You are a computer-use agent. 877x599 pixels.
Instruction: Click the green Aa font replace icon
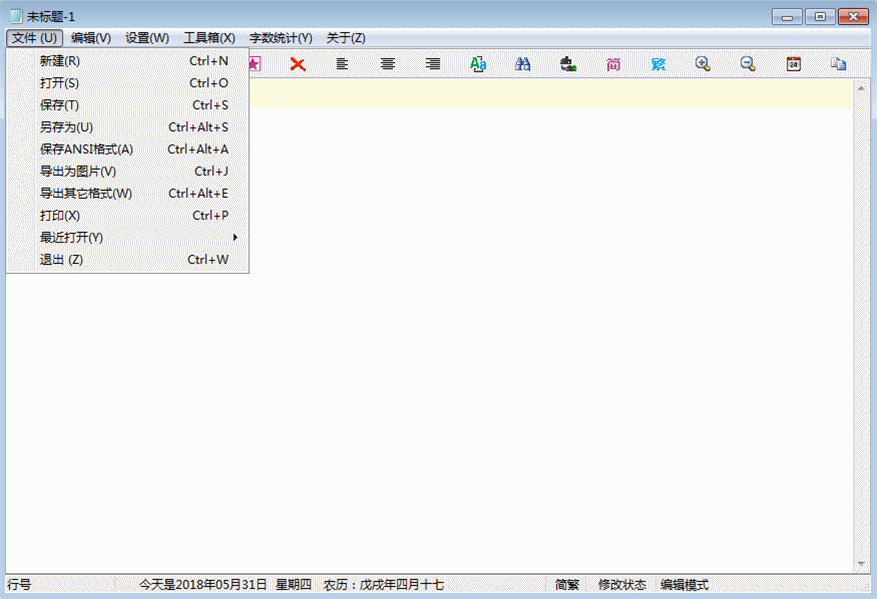478,64
